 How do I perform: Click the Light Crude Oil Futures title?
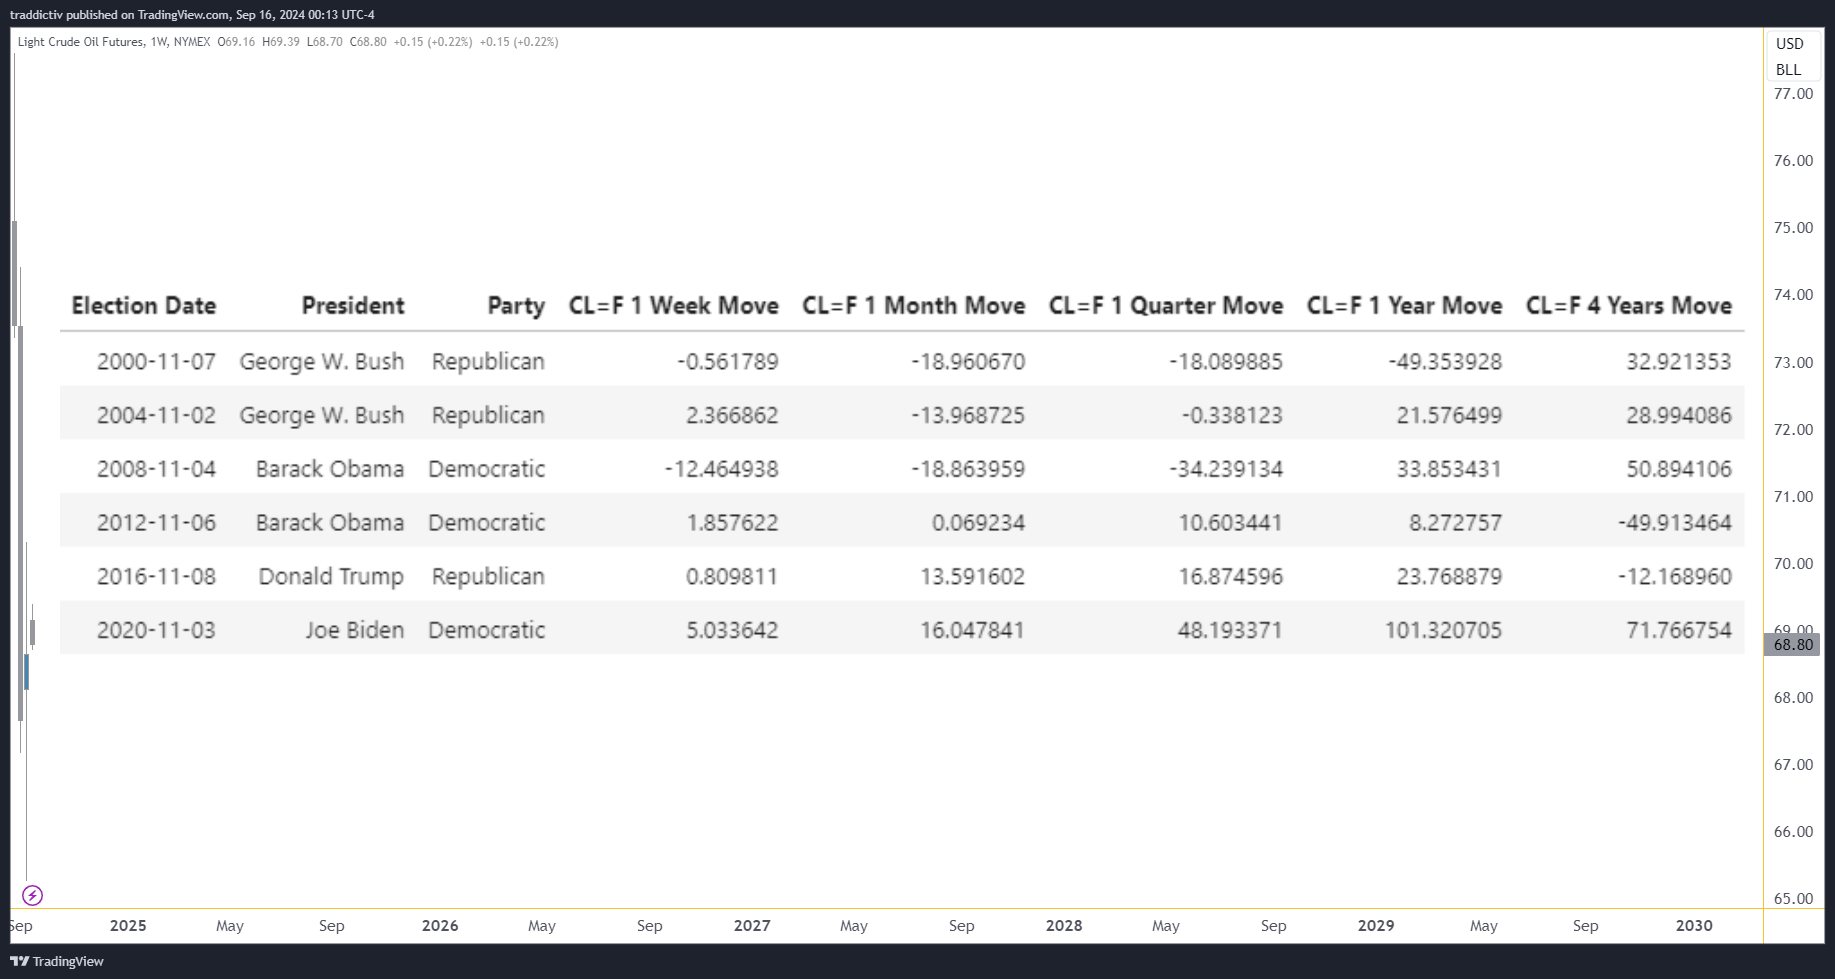coord(81,42)
